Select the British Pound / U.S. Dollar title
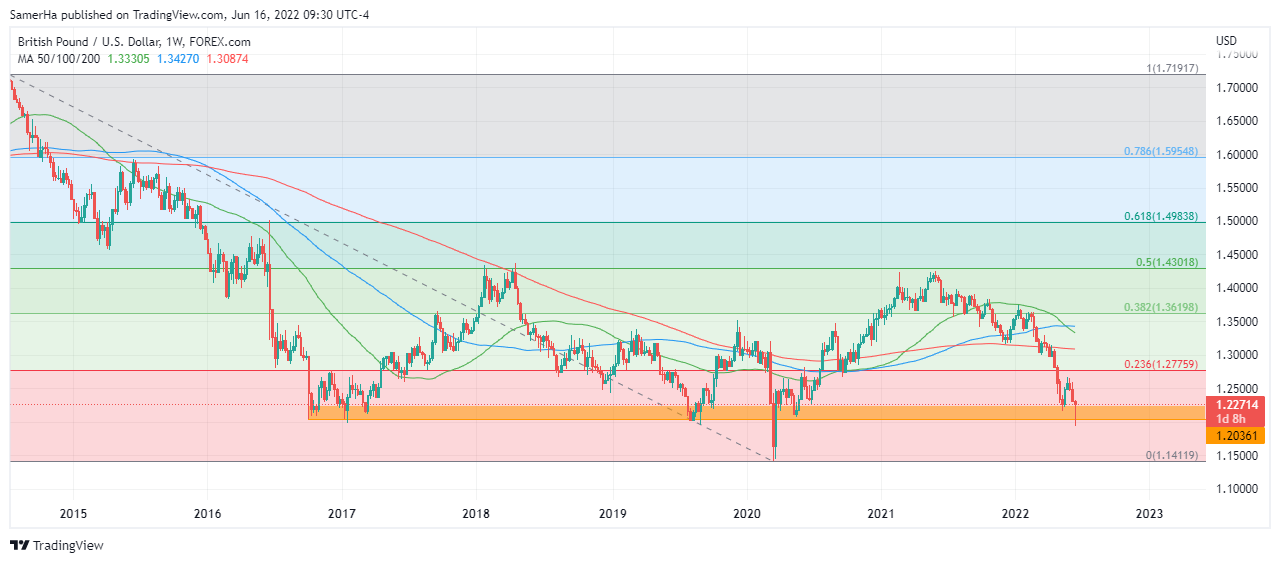 coord(134,42)
